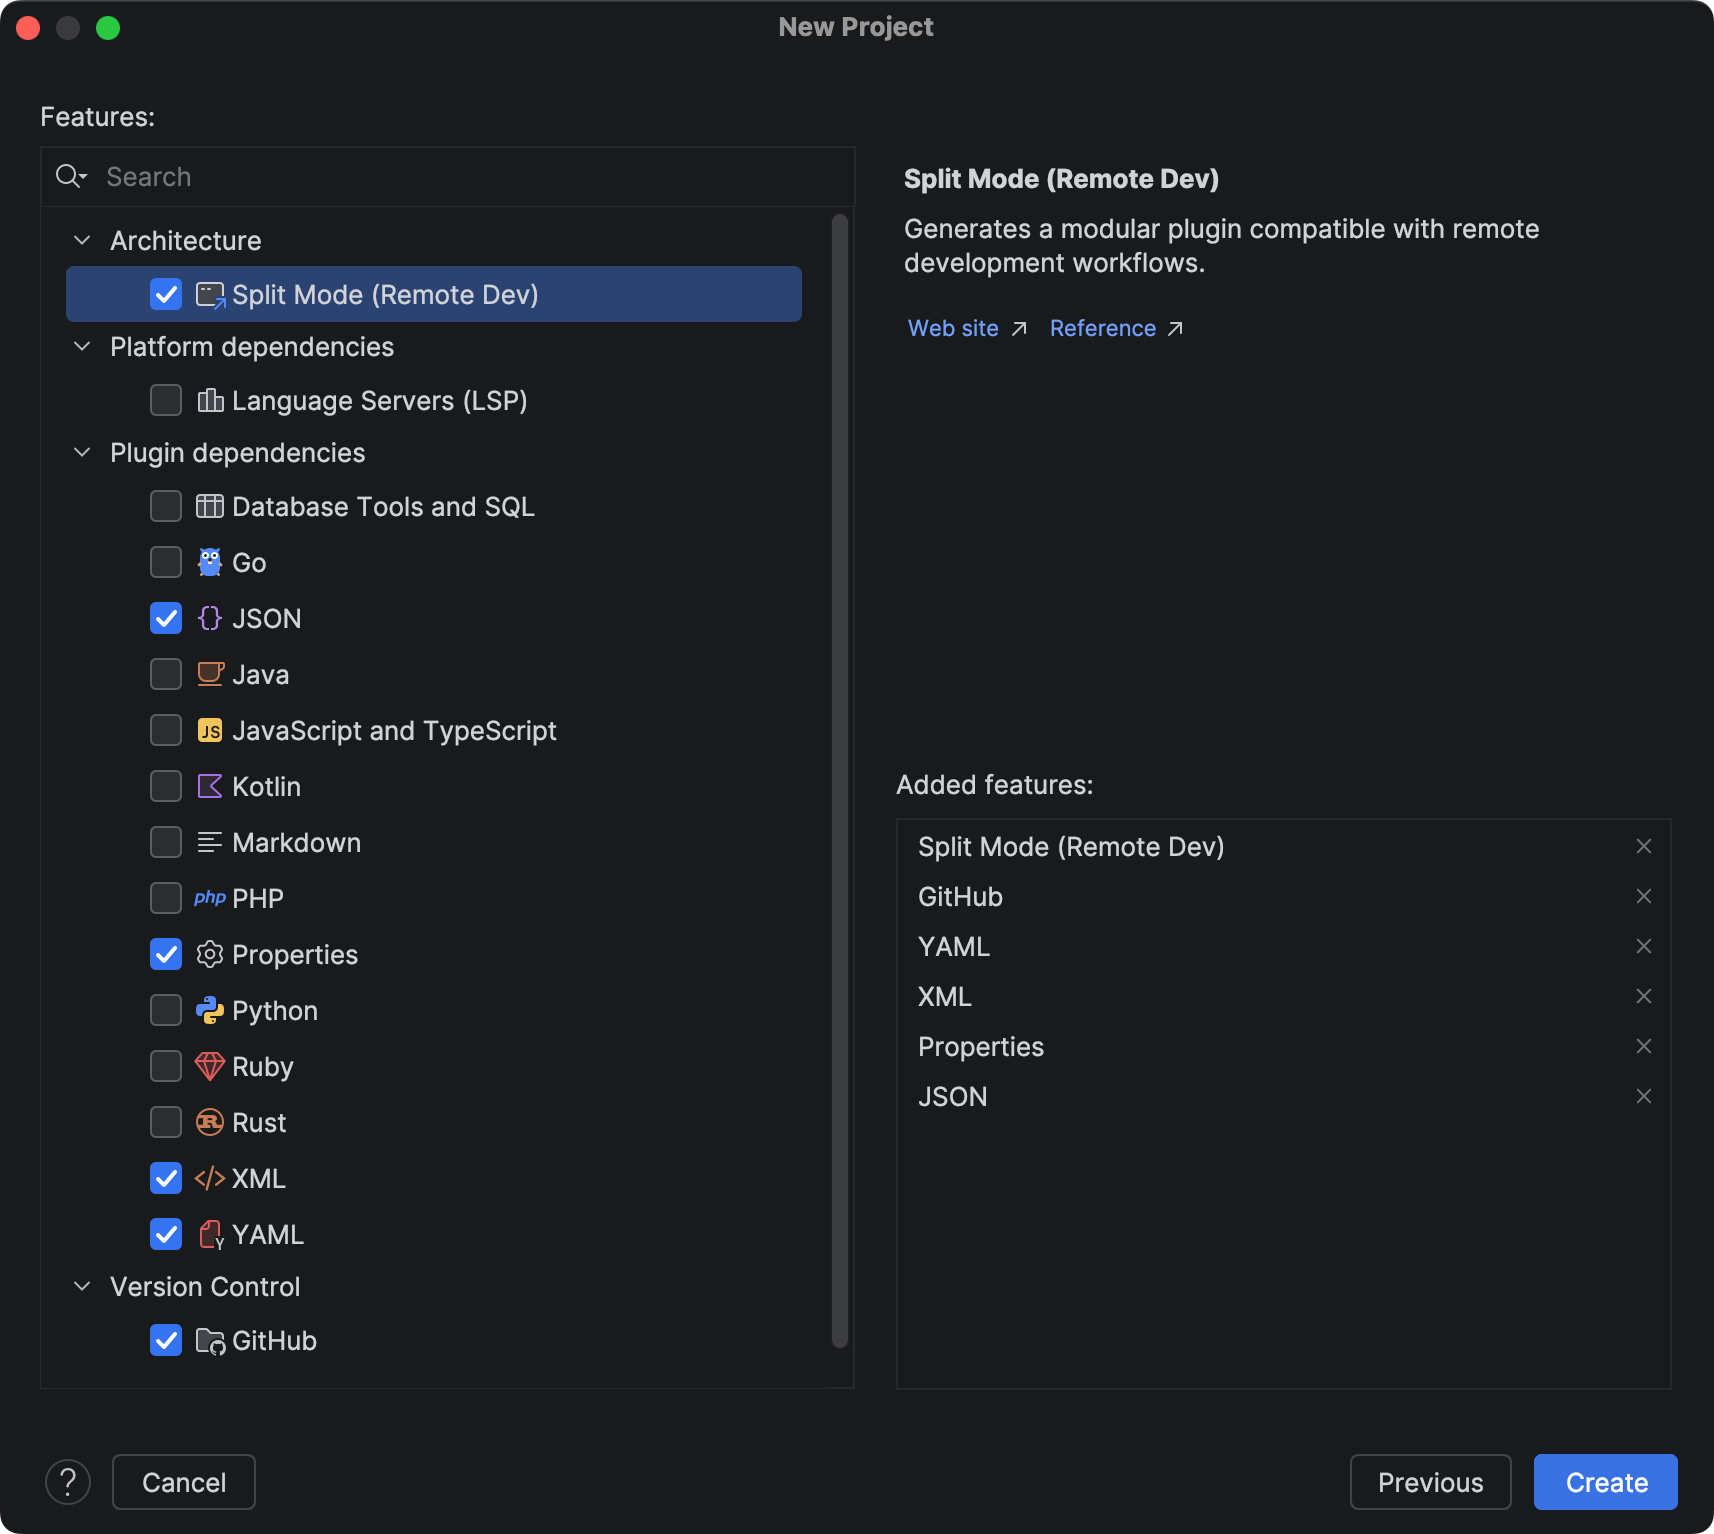Image resolution: width=1714 pixels, height=1534 pixels.
Task: Select Properties in the Added features list
Action: [981, 1047]
